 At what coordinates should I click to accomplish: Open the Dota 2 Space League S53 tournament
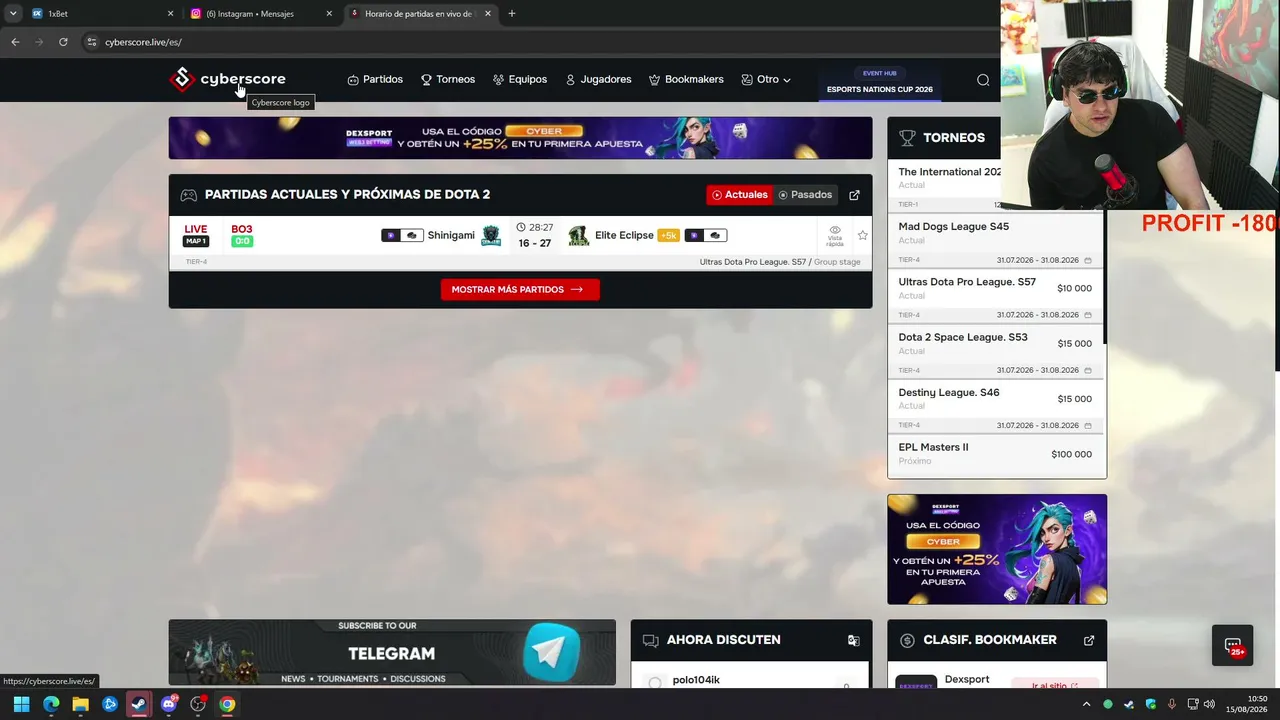(997, 349)
